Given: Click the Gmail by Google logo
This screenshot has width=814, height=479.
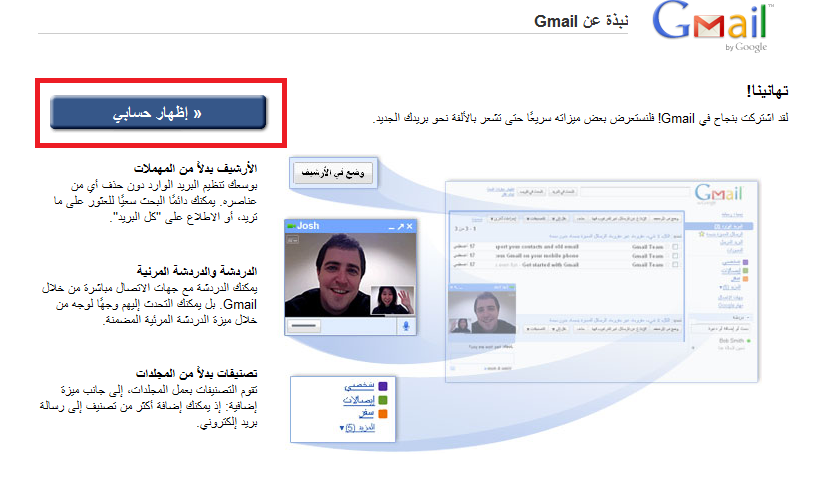Looking at the screenshot, I should point(712,26).
